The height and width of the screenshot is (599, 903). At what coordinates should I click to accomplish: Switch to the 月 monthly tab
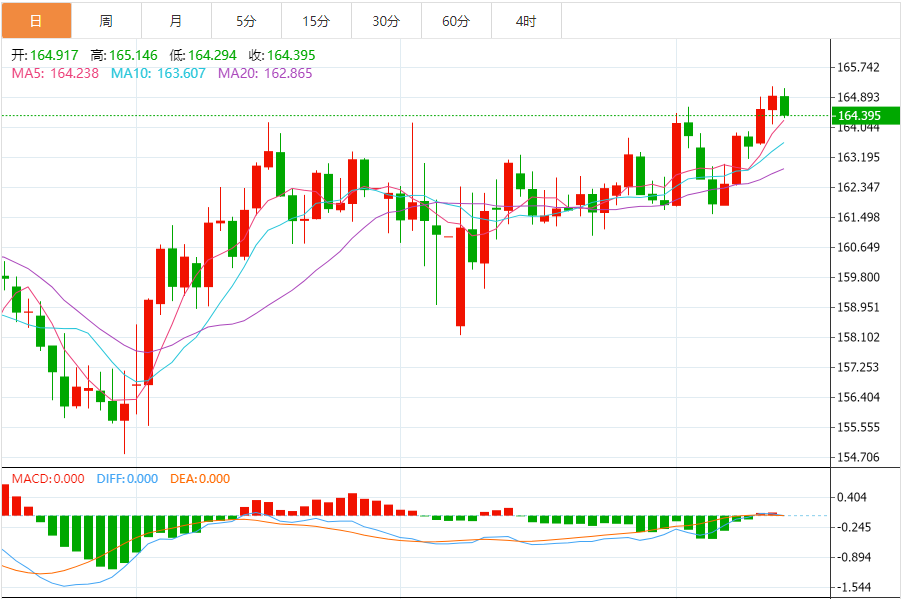(176, 21)
